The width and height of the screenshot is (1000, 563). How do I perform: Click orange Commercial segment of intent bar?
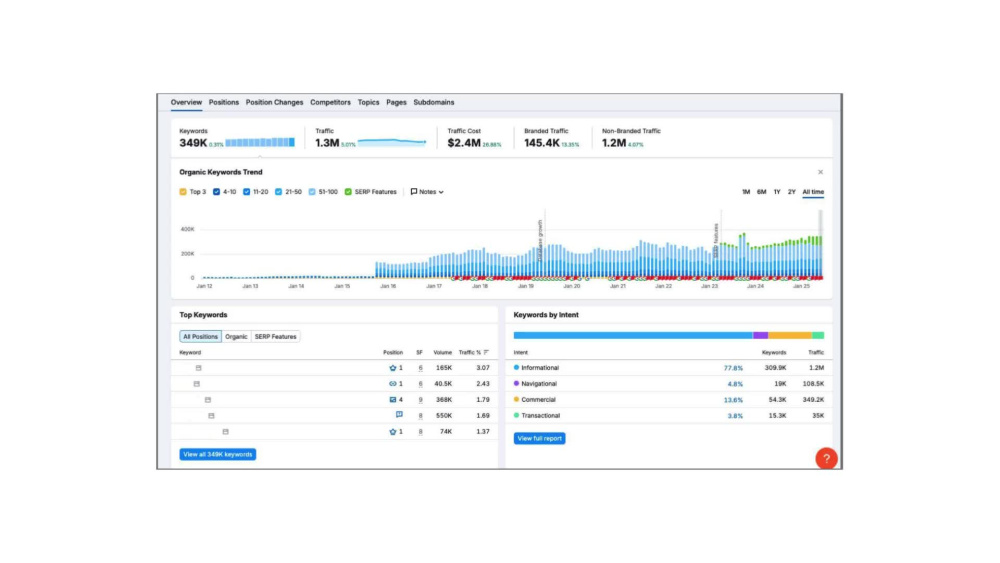tap(790, 335)
